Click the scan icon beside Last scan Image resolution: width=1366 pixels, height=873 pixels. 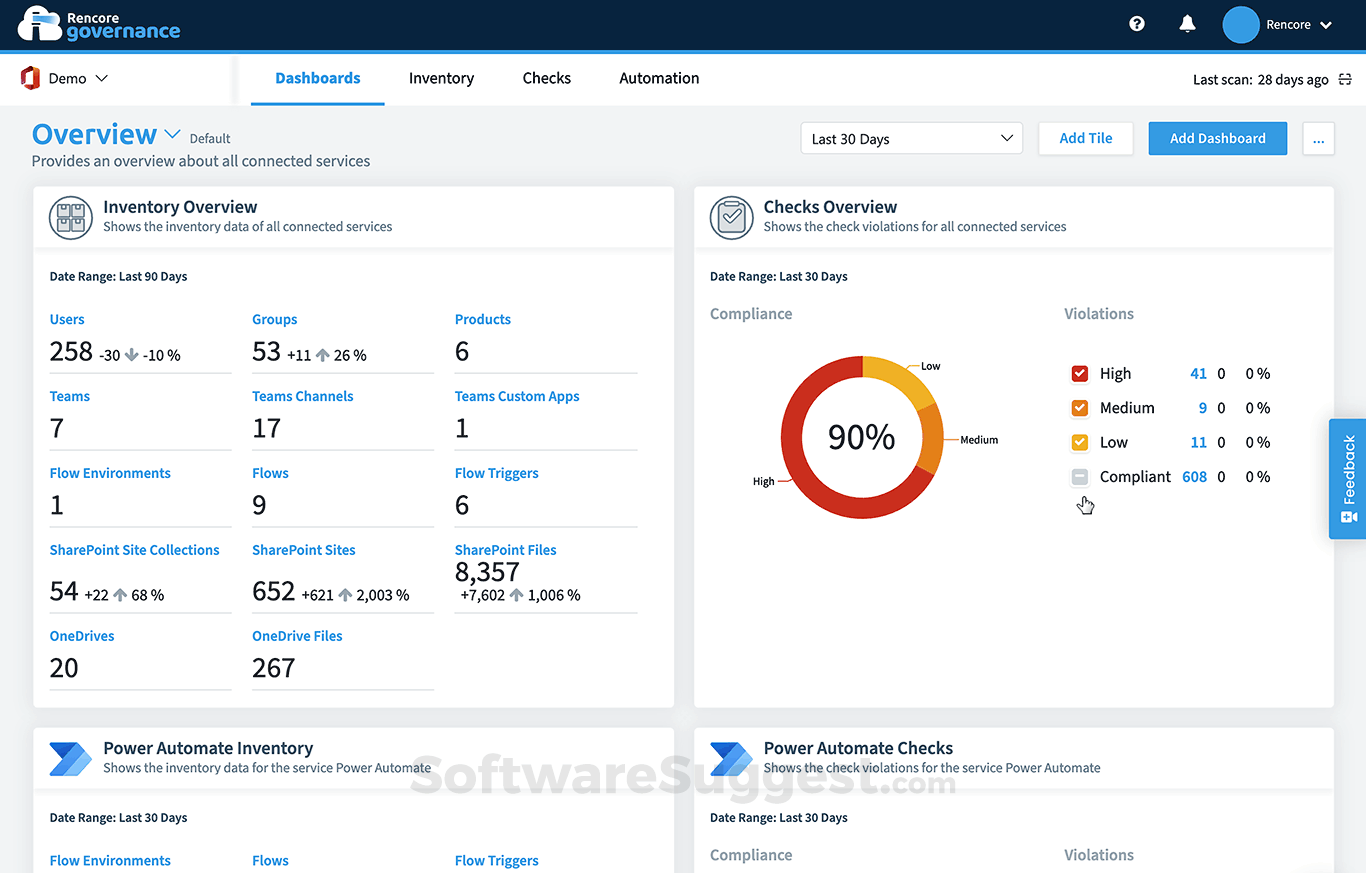pos(1345,80)
